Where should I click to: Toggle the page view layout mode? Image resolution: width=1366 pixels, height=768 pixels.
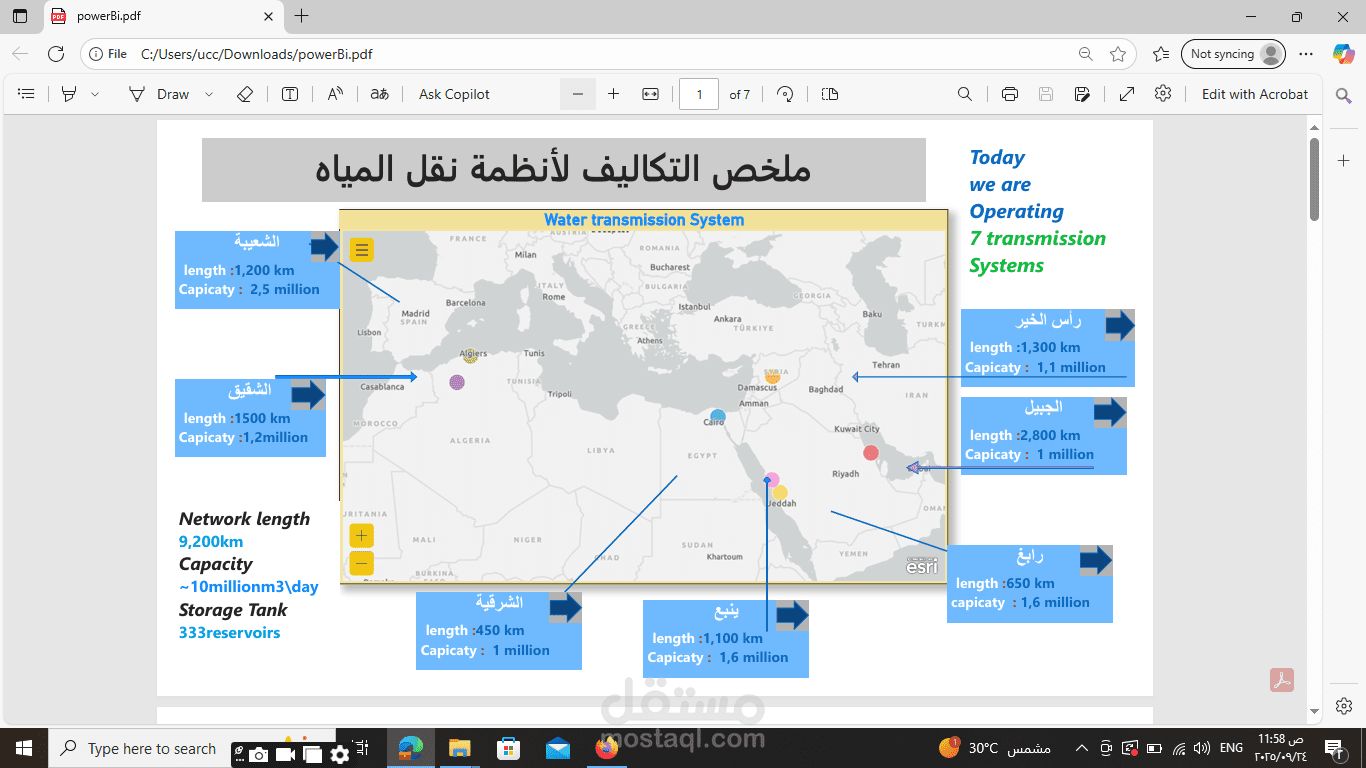829,94
